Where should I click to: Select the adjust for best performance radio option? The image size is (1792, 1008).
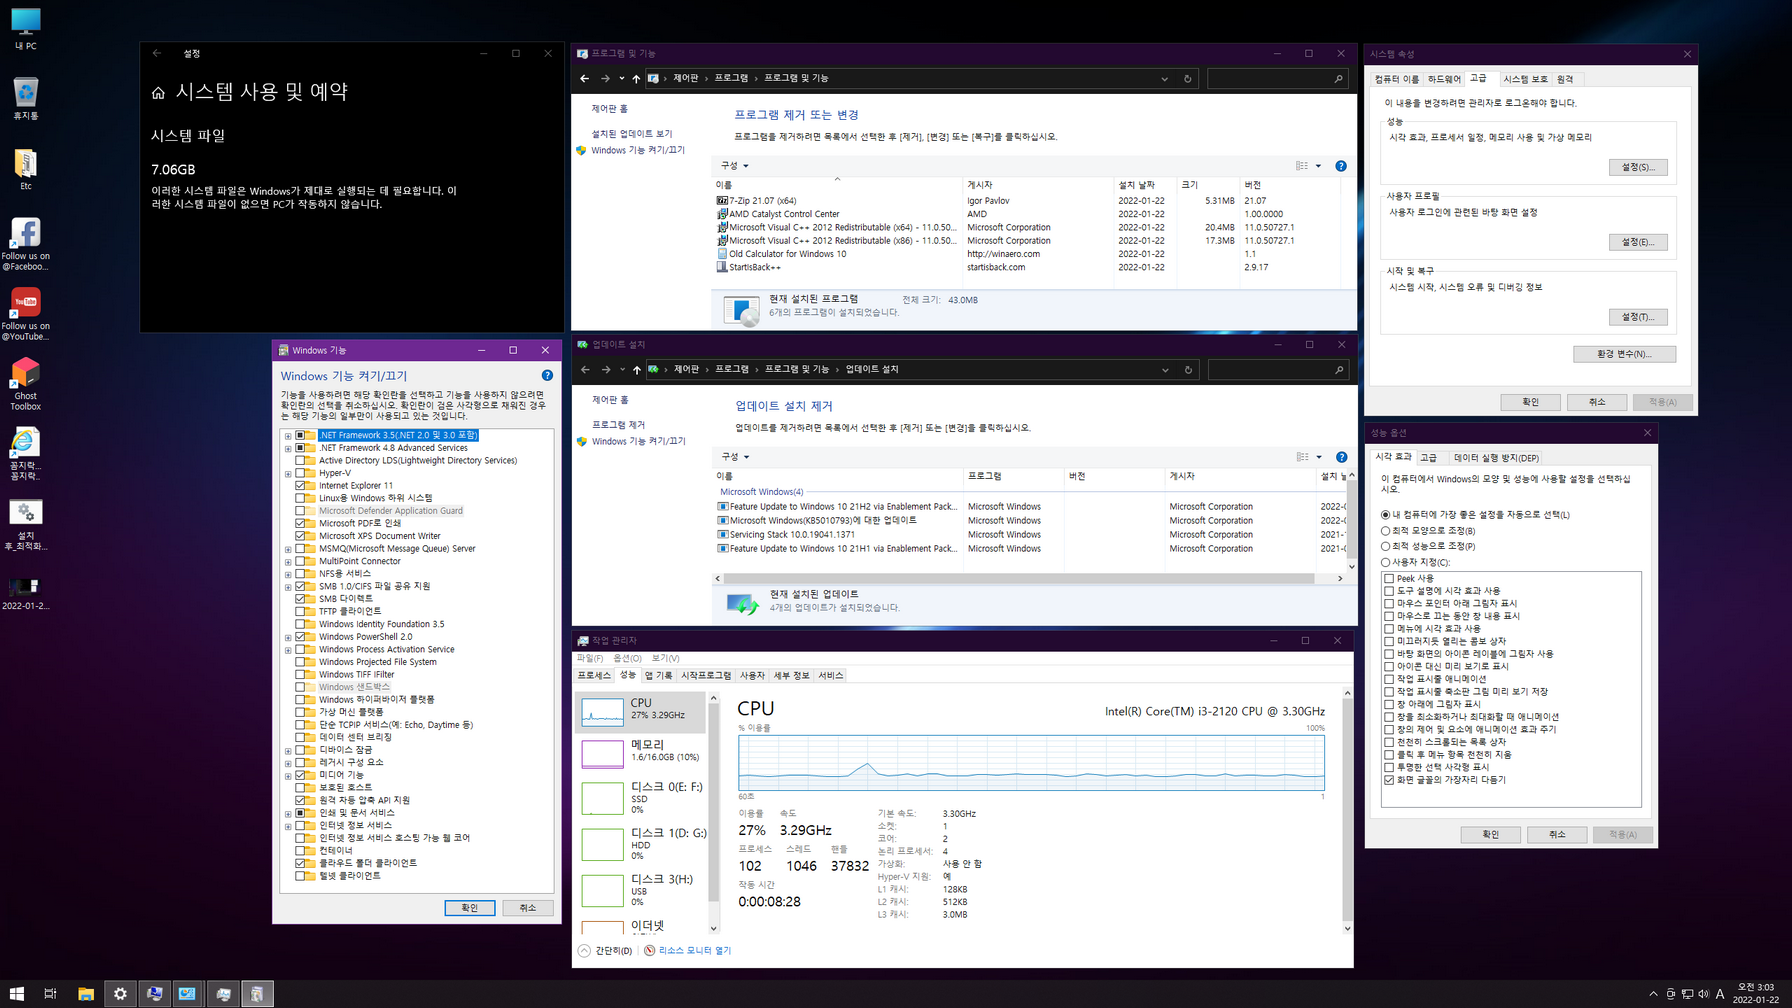coord(1385,546)
